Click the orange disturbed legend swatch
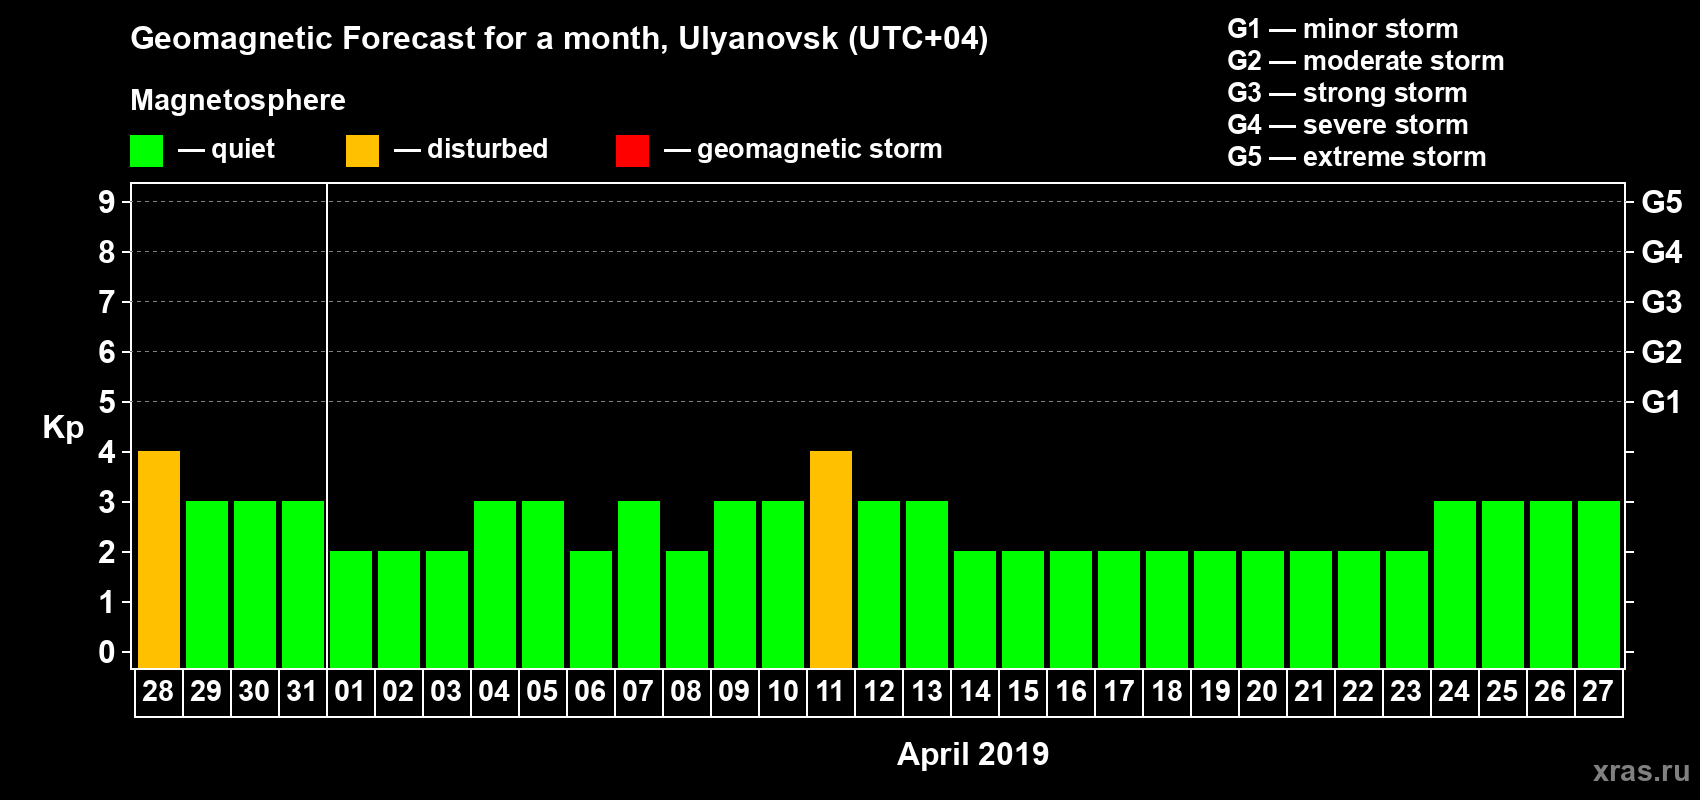This screenshot has height=800, width=1700. pyautogui.click(x=362, y=151)
